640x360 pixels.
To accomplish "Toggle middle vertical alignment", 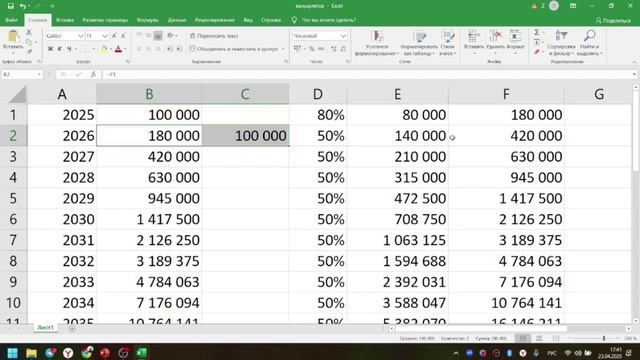I will point(149,36).
